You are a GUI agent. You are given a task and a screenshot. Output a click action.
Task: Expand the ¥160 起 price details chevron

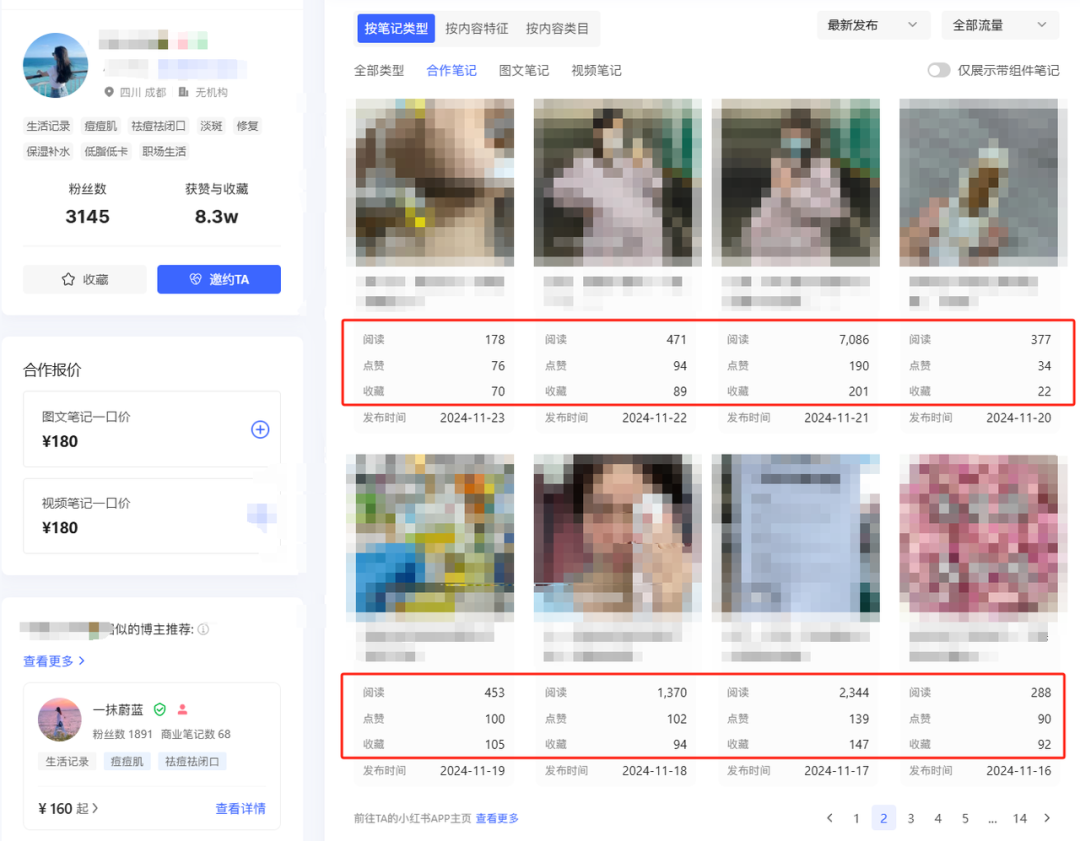96,808
